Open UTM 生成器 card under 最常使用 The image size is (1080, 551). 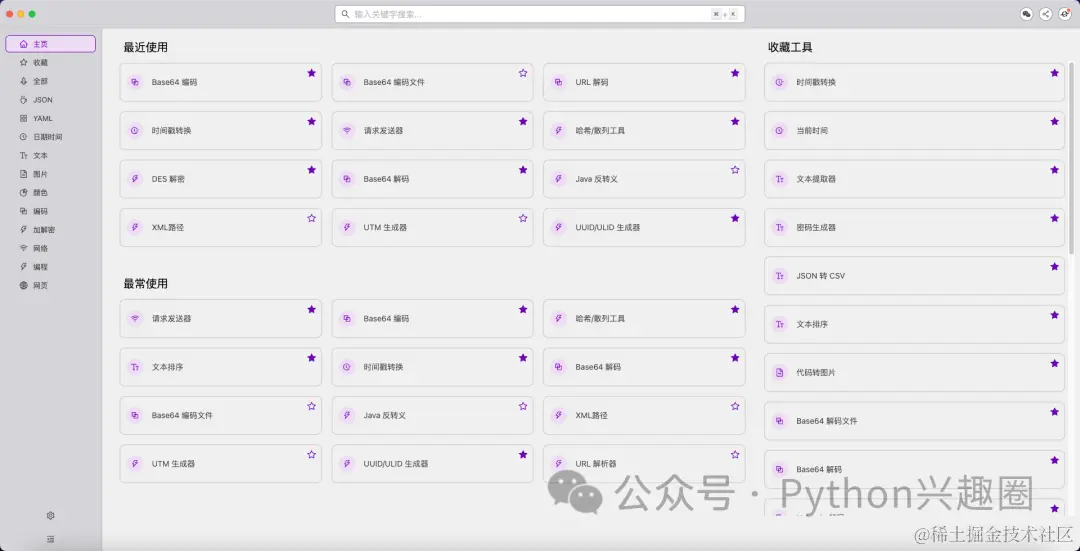click(x=220, y=464)
